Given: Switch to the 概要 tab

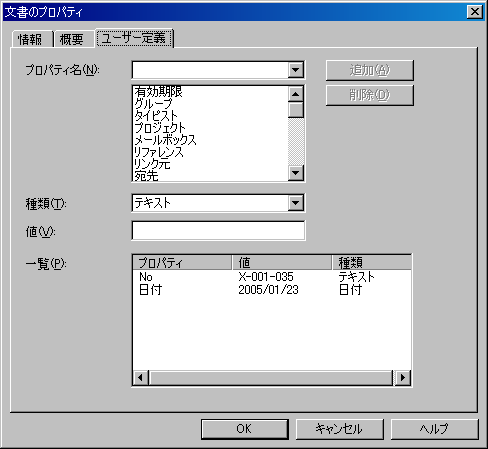Looking at the screenshot, I should 73,39.
